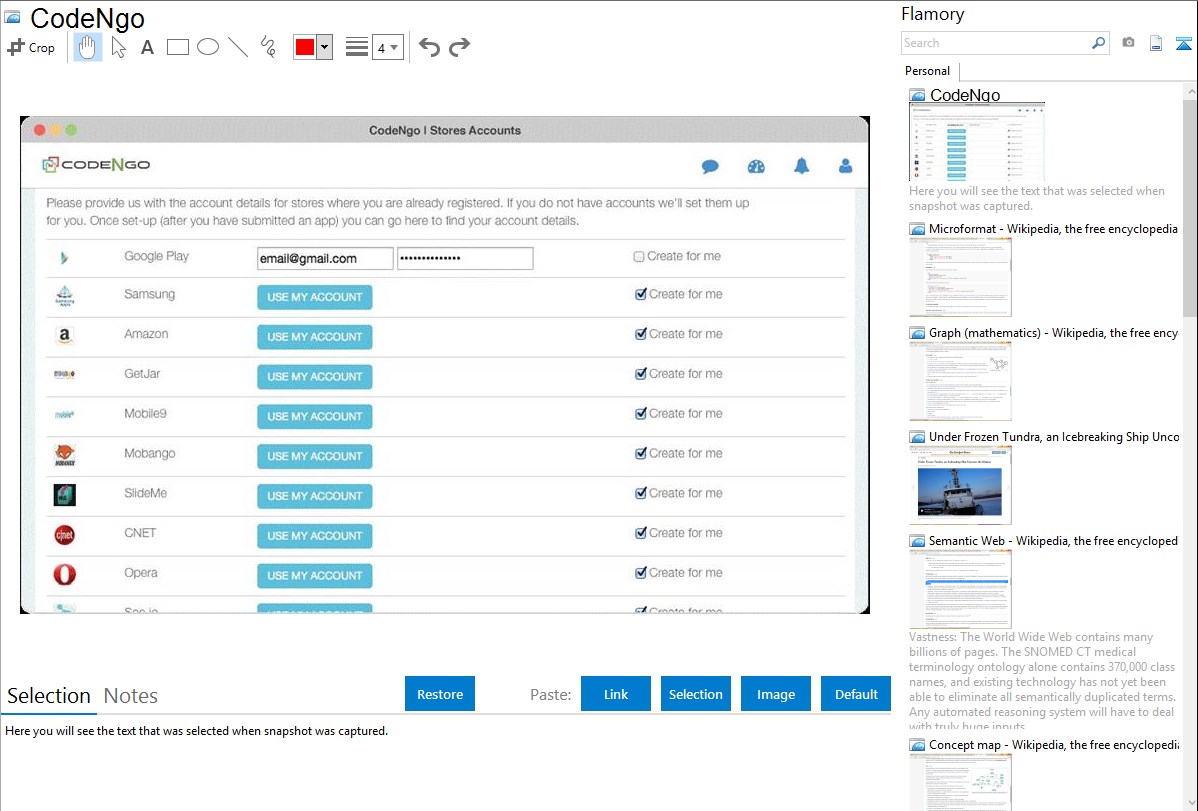Click the Google Play email field
The height and width of the screenshot is (811, 1198).
(x=325, y=258)
